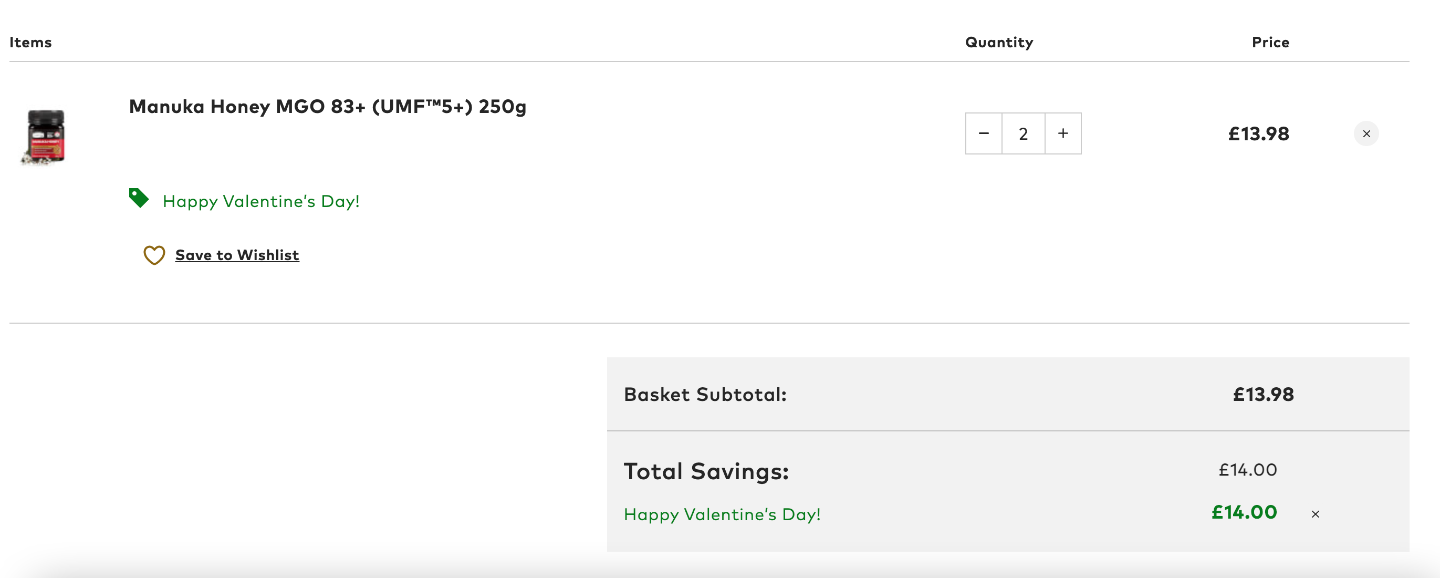Increase Manuka Honey quantity with plus button

(1063, 133)
